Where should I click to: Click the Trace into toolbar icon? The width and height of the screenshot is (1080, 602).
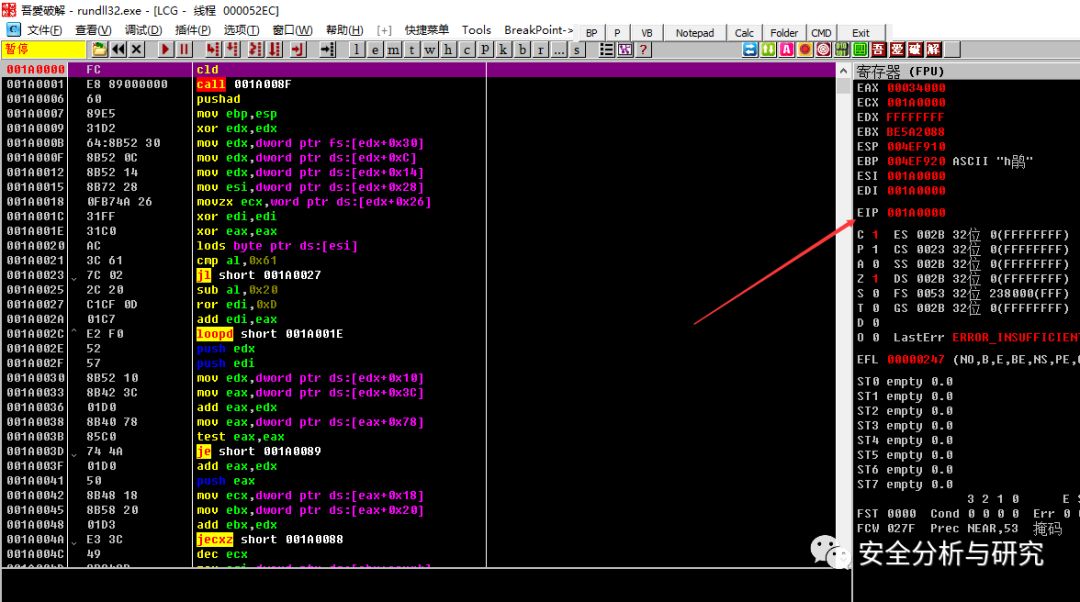click(x=255, y=50)
